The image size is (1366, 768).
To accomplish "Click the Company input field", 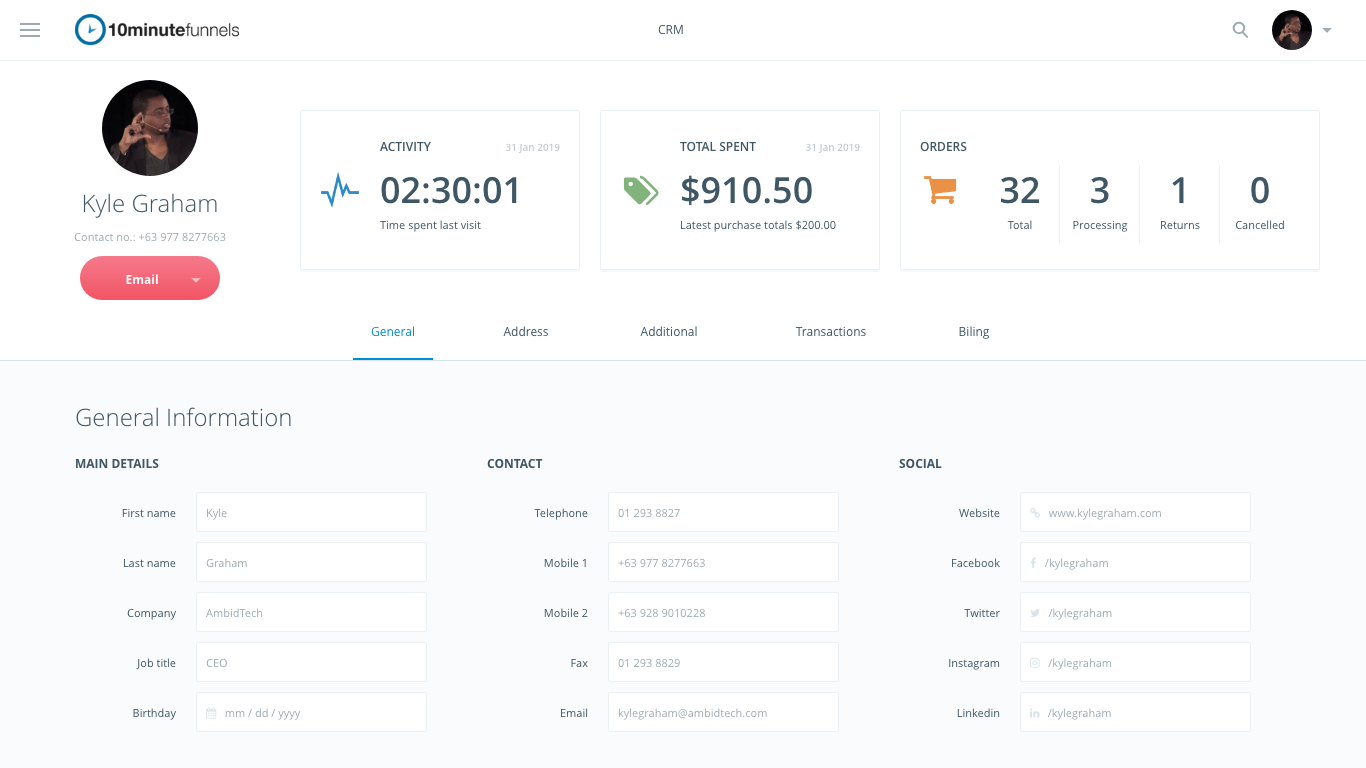I will tap(311, 613).
